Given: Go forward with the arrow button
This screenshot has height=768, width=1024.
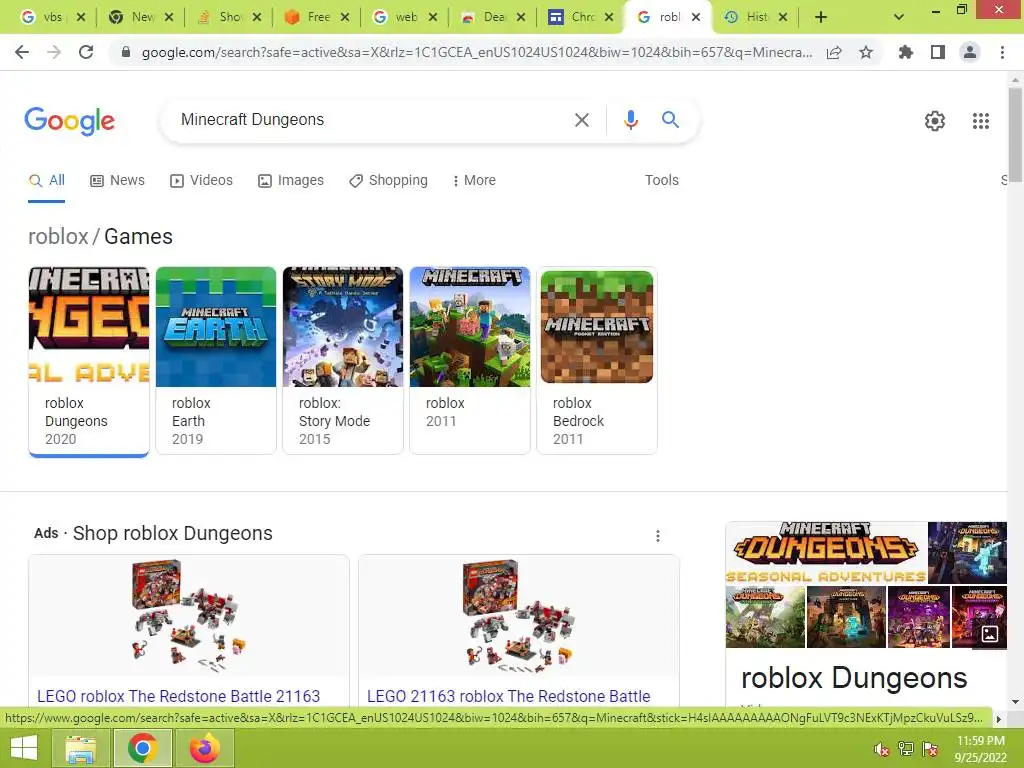Looking at the screenshot, I should [54, 52].
